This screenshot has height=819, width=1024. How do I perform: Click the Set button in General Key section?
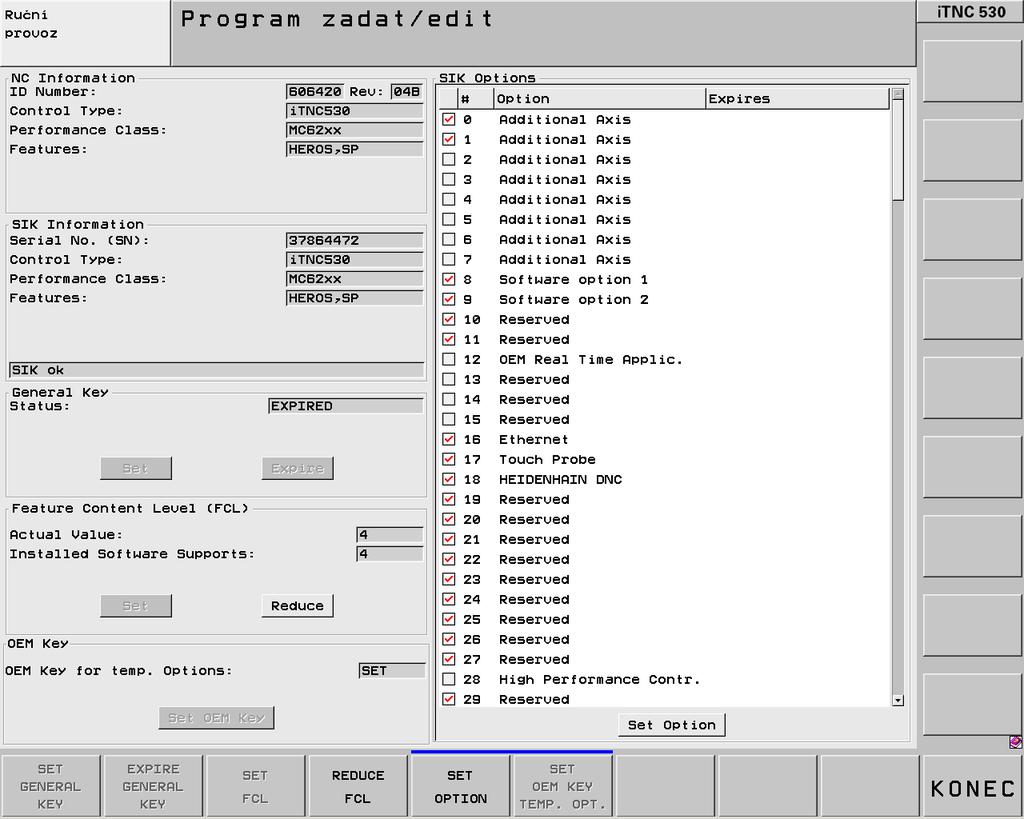pyautogui.click(x=136, y=468)
